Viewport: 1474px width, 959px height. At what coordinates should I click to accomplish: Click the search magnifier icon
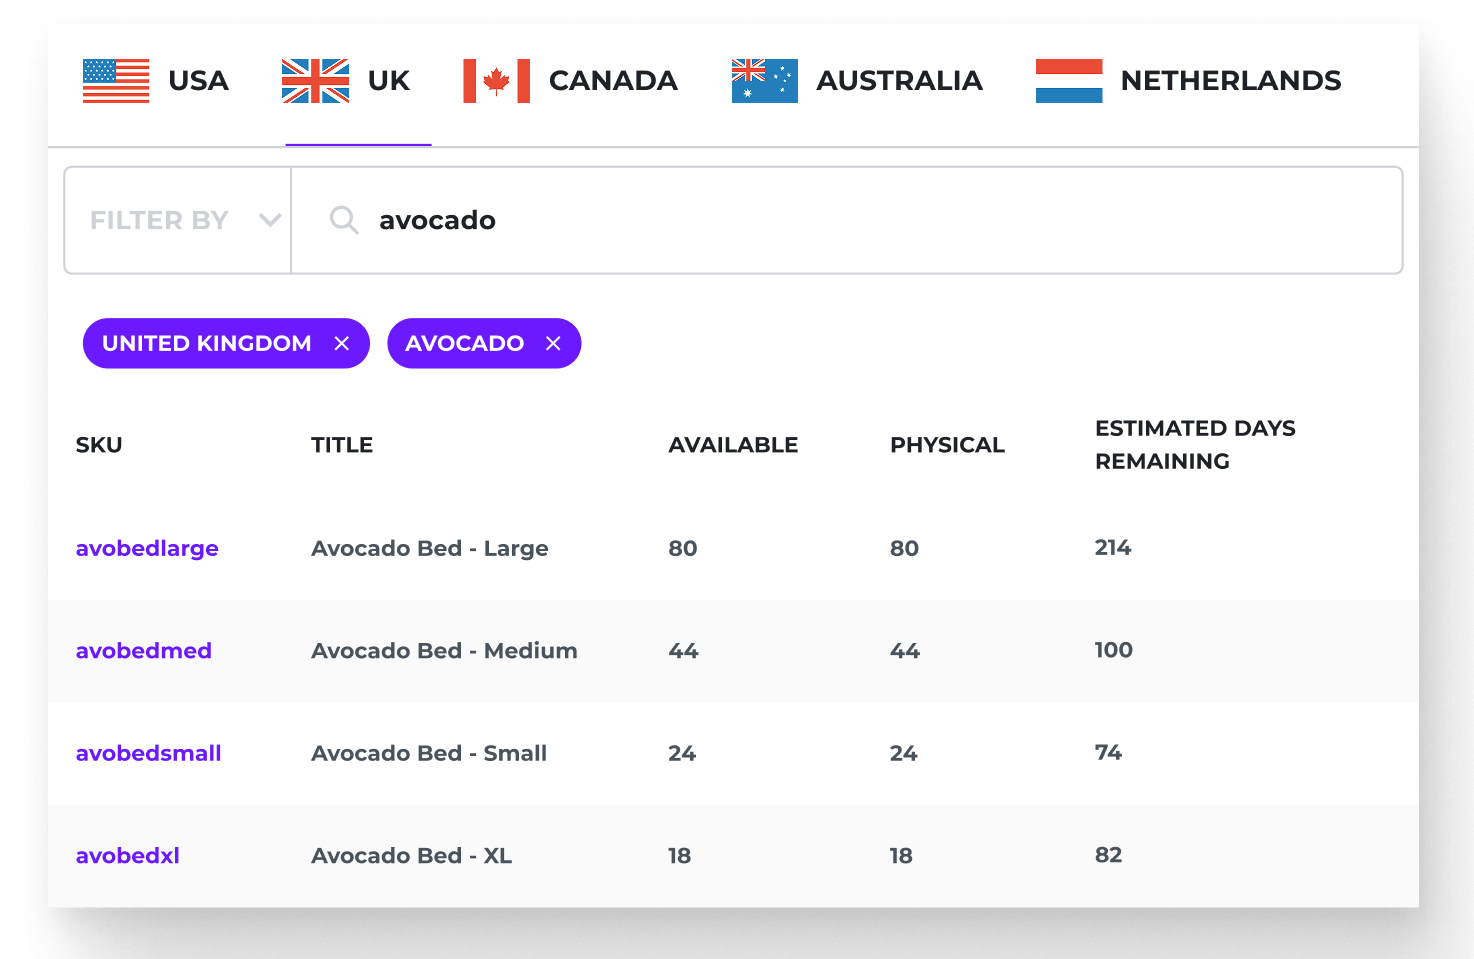[x=344, y=220]
